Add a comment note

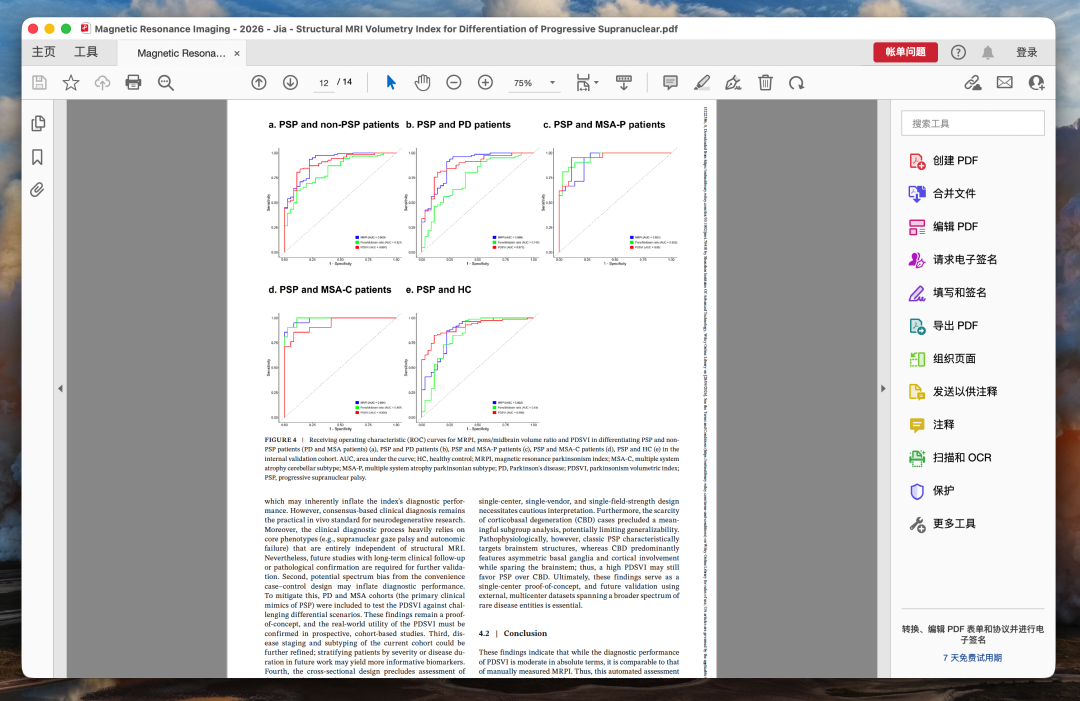pos(670,83)
